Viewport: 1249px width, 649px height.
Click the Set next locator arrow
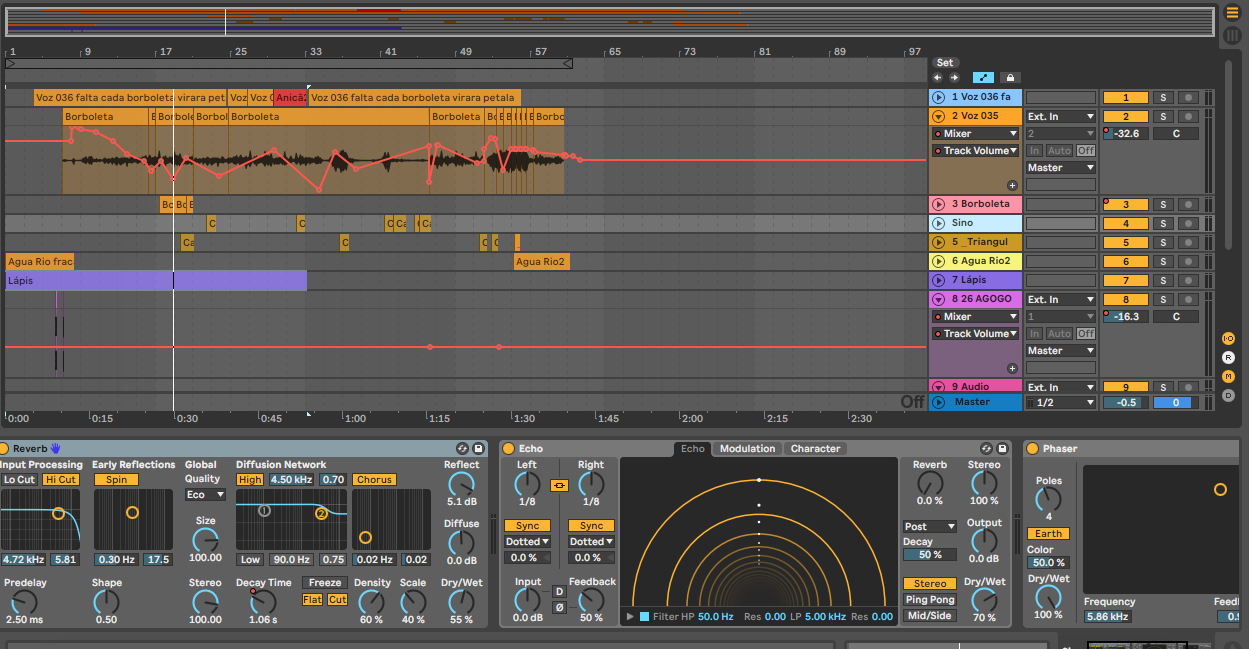pyautogui.click(x=954, y=77)
